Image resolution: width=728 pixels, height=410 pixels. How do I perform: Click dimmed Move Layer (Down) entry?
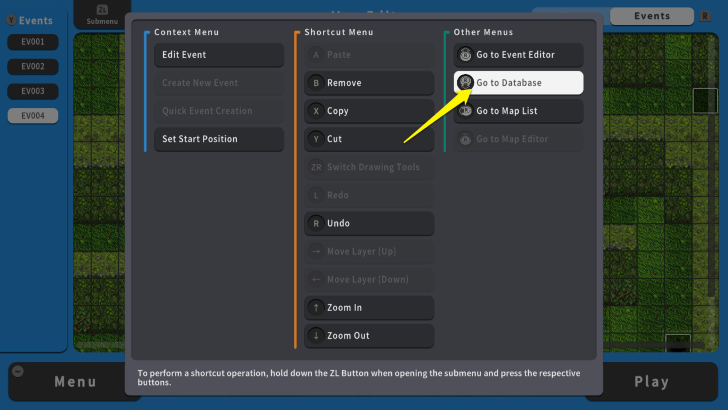pos(369,280)
